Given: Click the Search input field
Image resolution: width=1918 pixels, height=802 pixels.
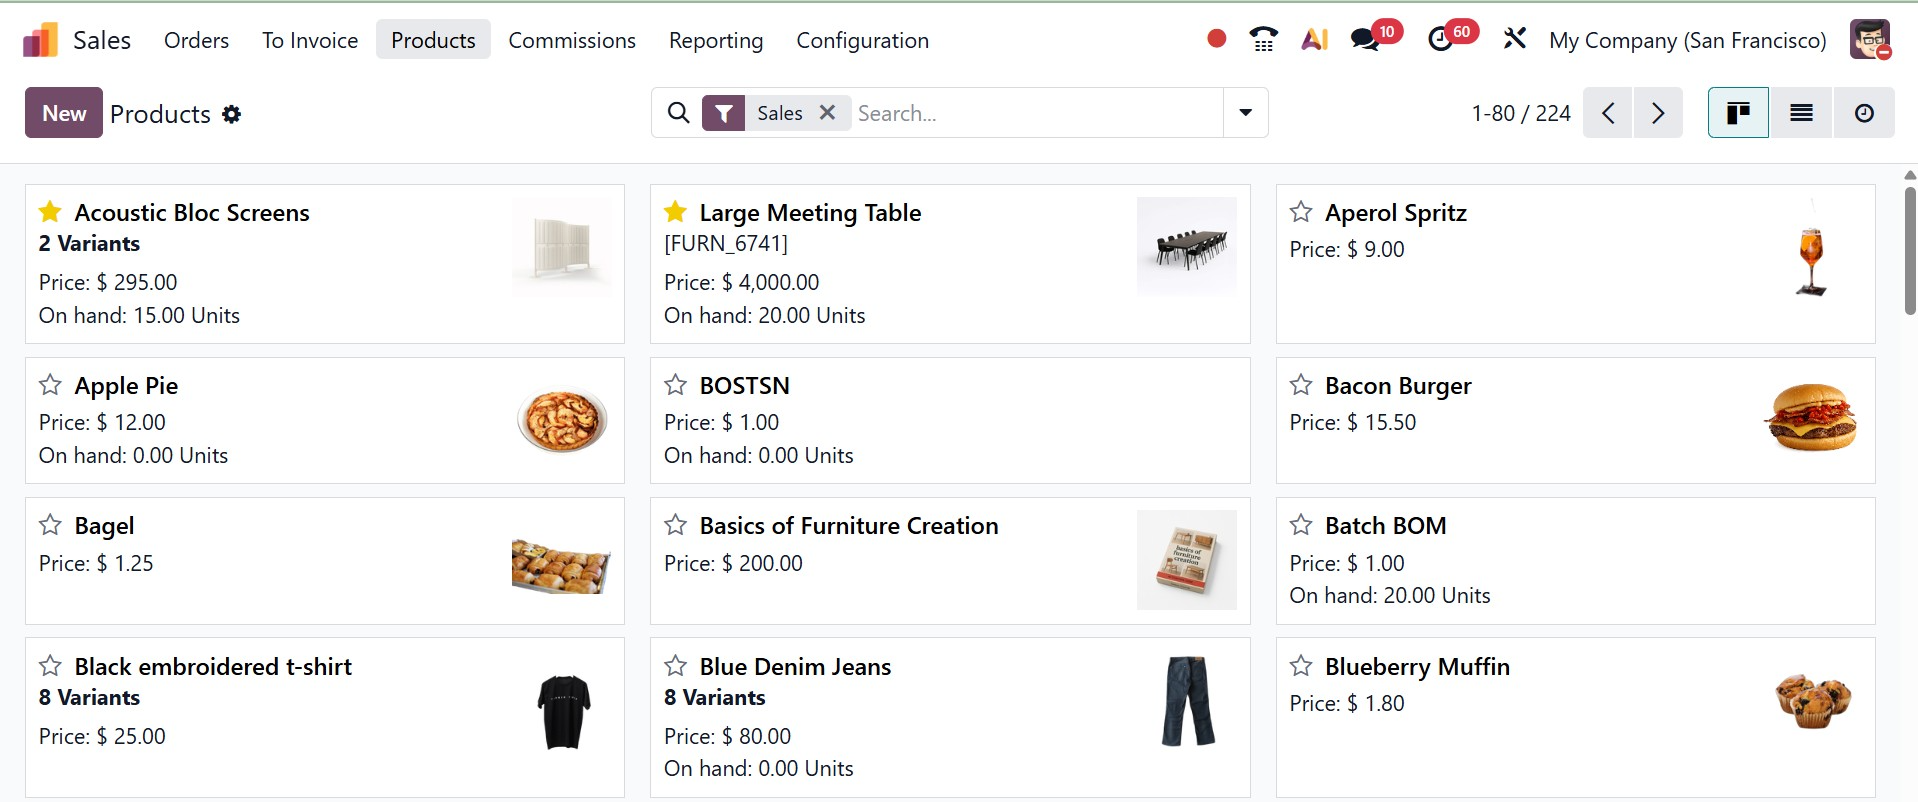Looking at the screenshot, I should pos(1035,113).
